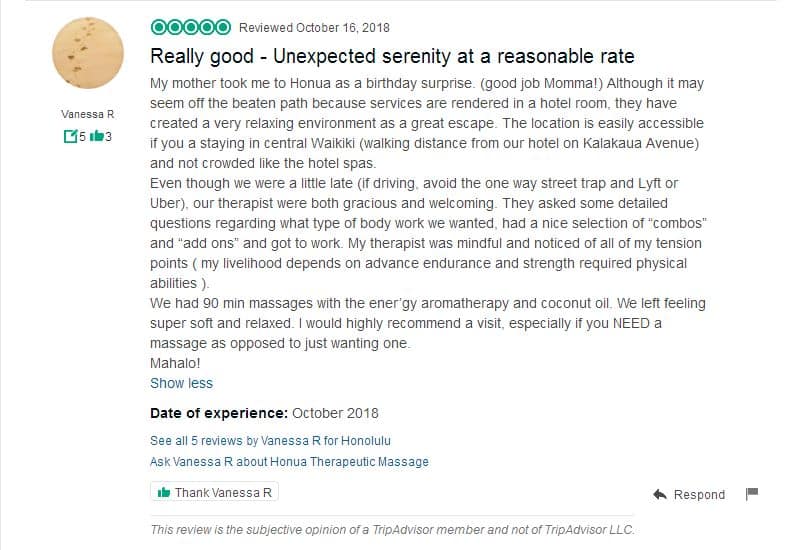The width and height of the screenshot is (801, 550).
Task: Open the review title 'Really good - Unexpected serenity'
Action: (x=392, y=56)
